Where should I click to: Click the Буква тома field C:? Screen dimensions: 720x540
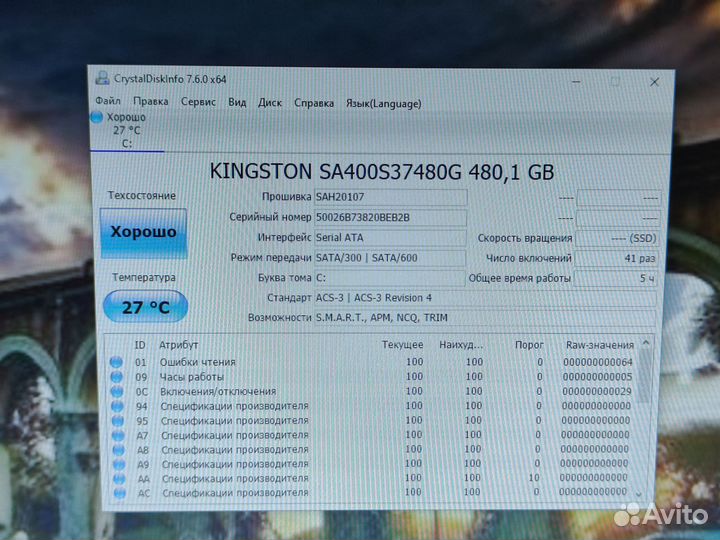[x=389, y=278]
